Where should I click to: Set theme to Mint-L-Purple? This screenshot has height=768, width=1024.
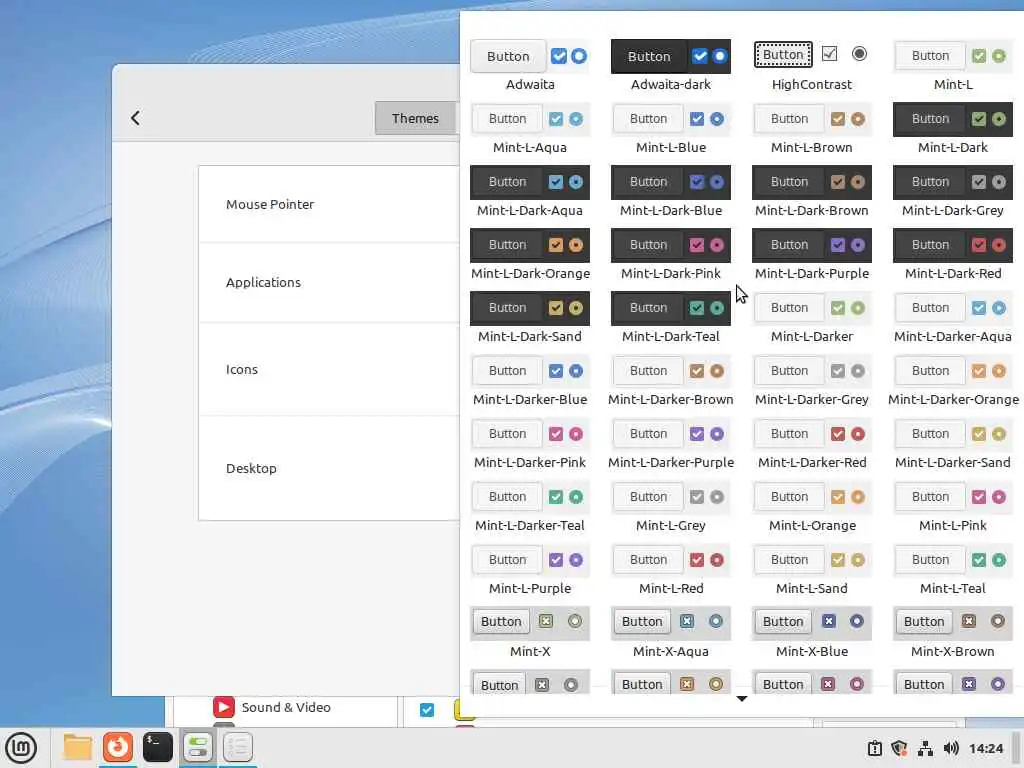530,569
